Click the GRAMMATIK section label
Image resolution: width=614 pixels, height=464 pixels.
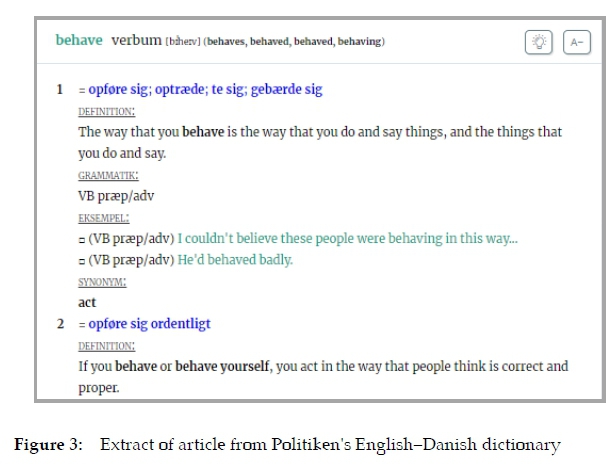[x=108, y=175]
